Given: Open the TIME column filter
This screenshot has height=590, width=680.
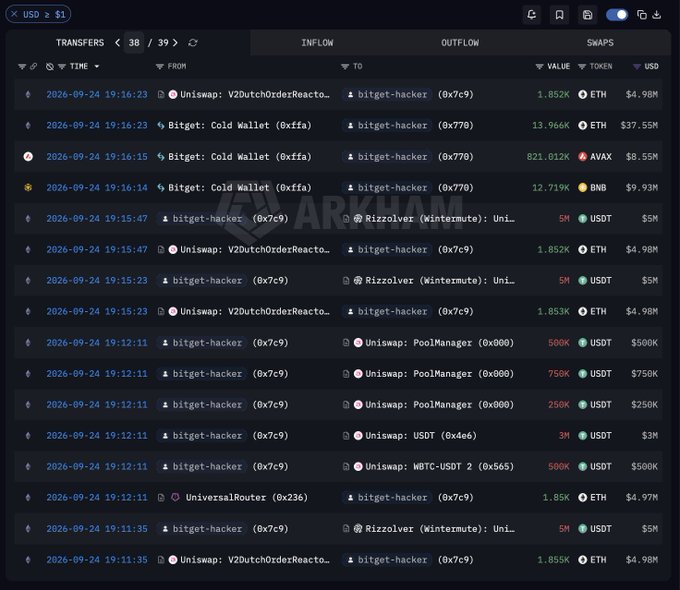Looking at the screenshot, I should point(62,66).
